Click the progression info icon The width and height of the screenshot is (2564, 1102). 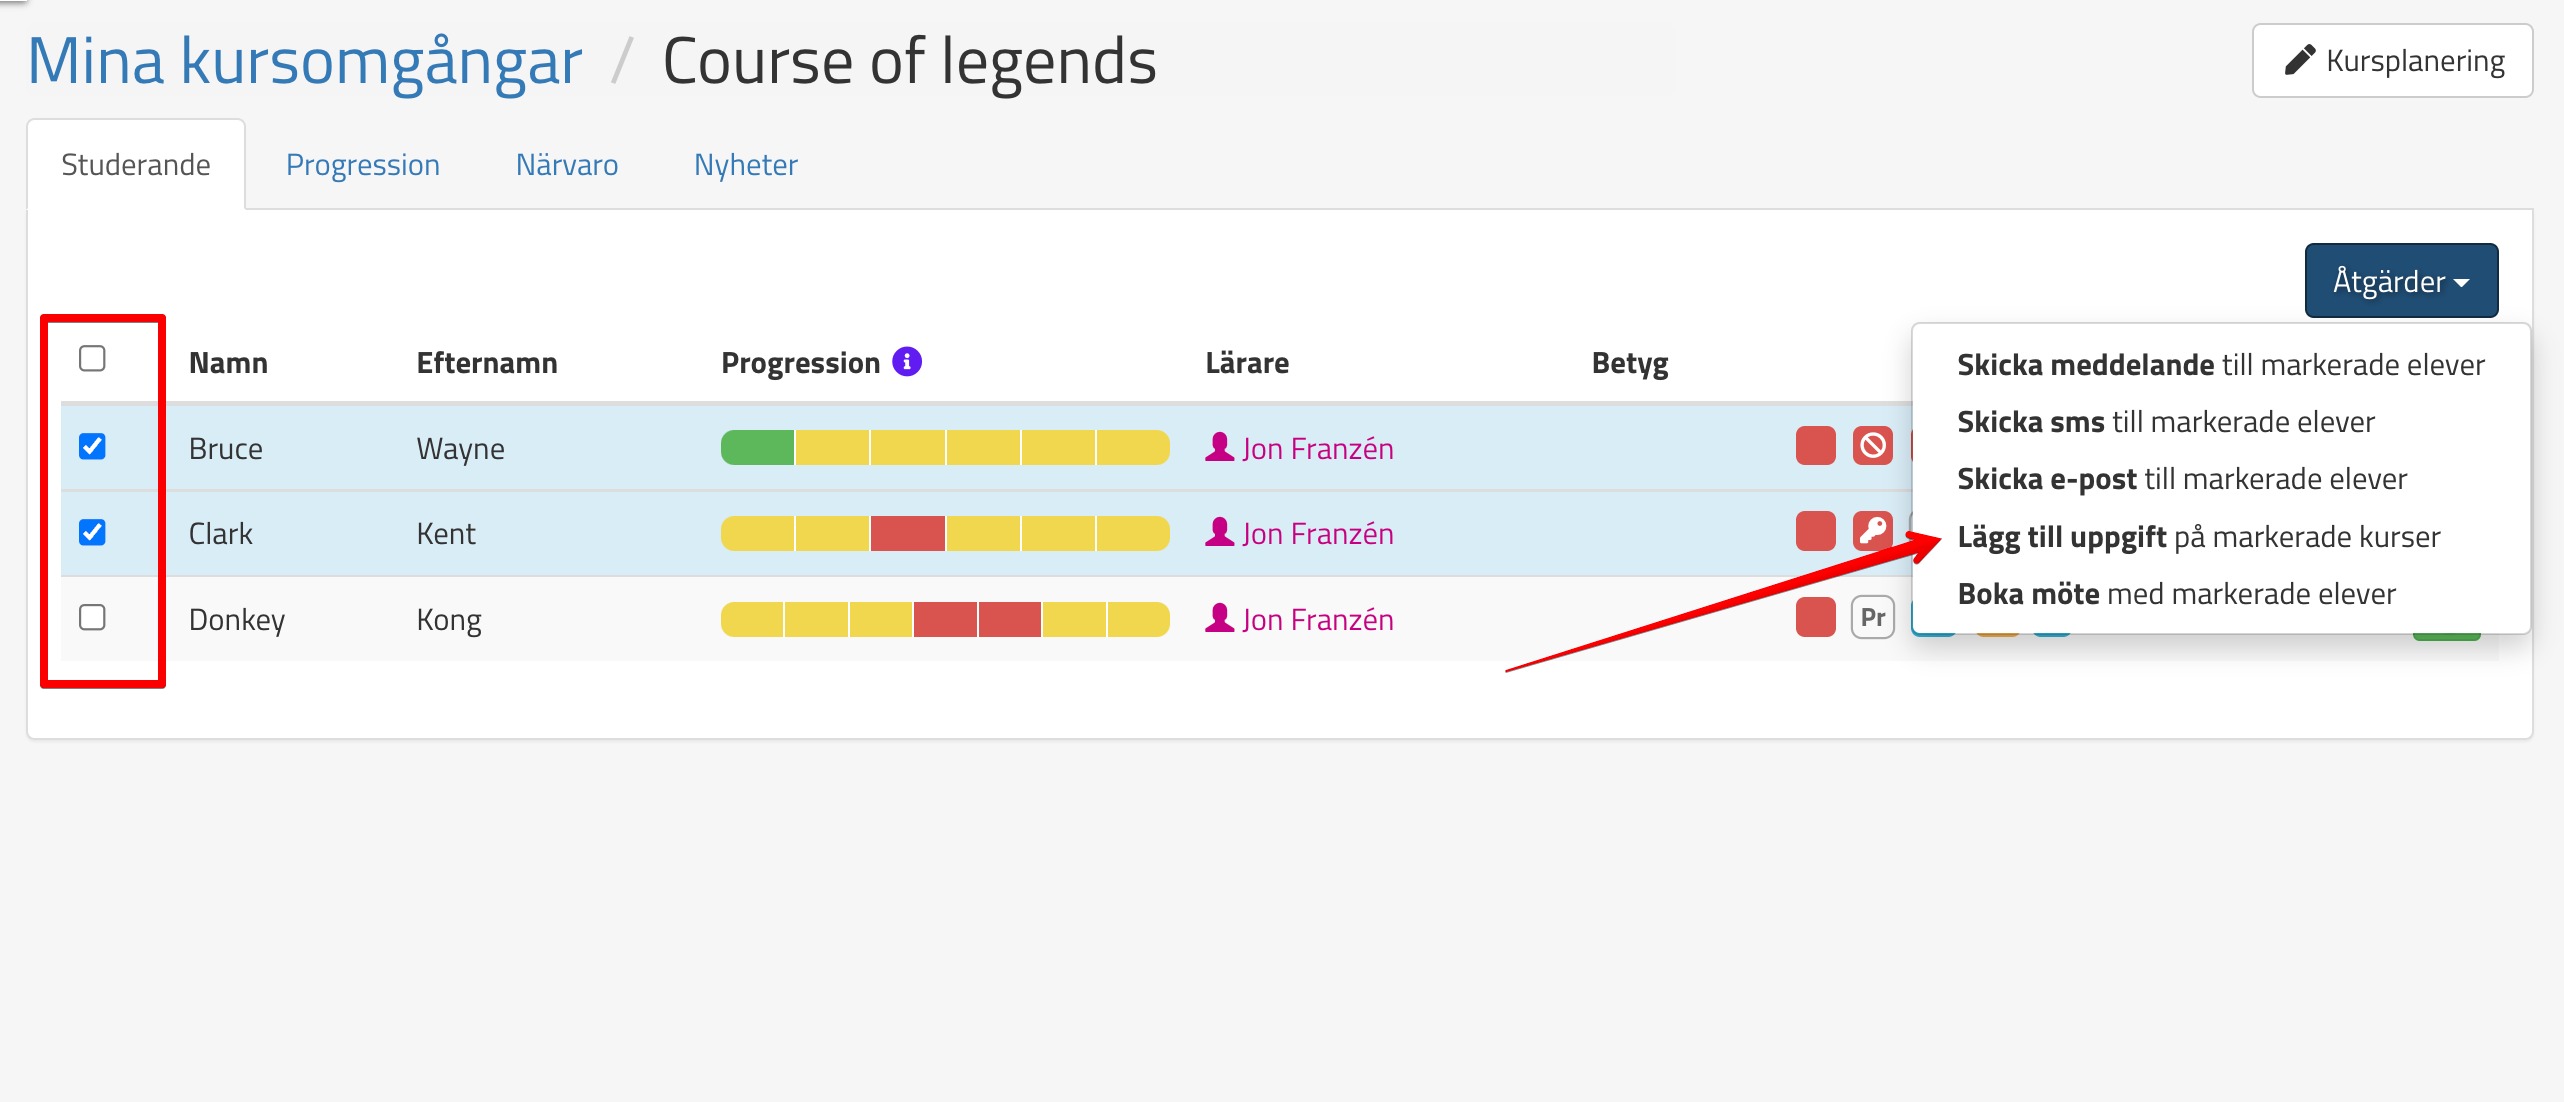(x=907, y=361)
